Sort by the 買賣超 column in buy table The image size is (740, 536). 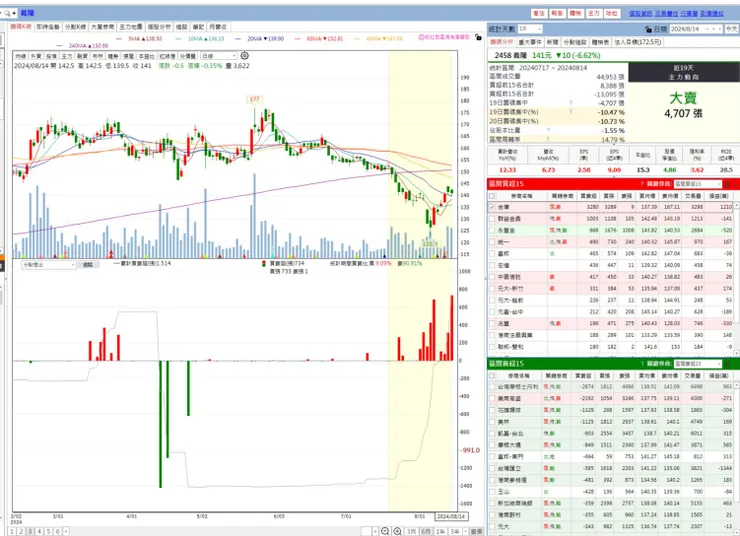pos(589,195)
